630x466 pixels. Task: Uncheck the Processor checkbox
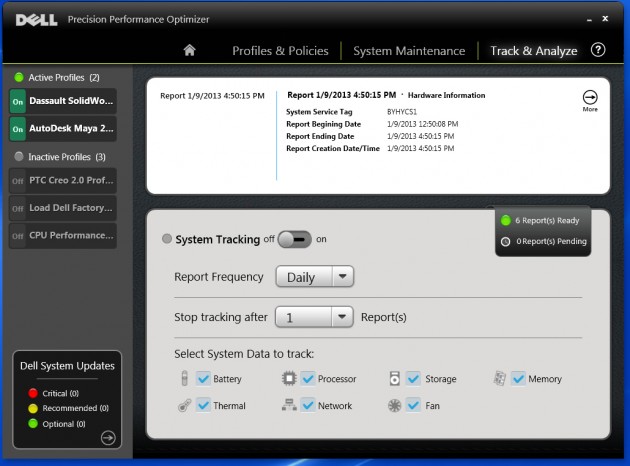(x=308, y=378)
